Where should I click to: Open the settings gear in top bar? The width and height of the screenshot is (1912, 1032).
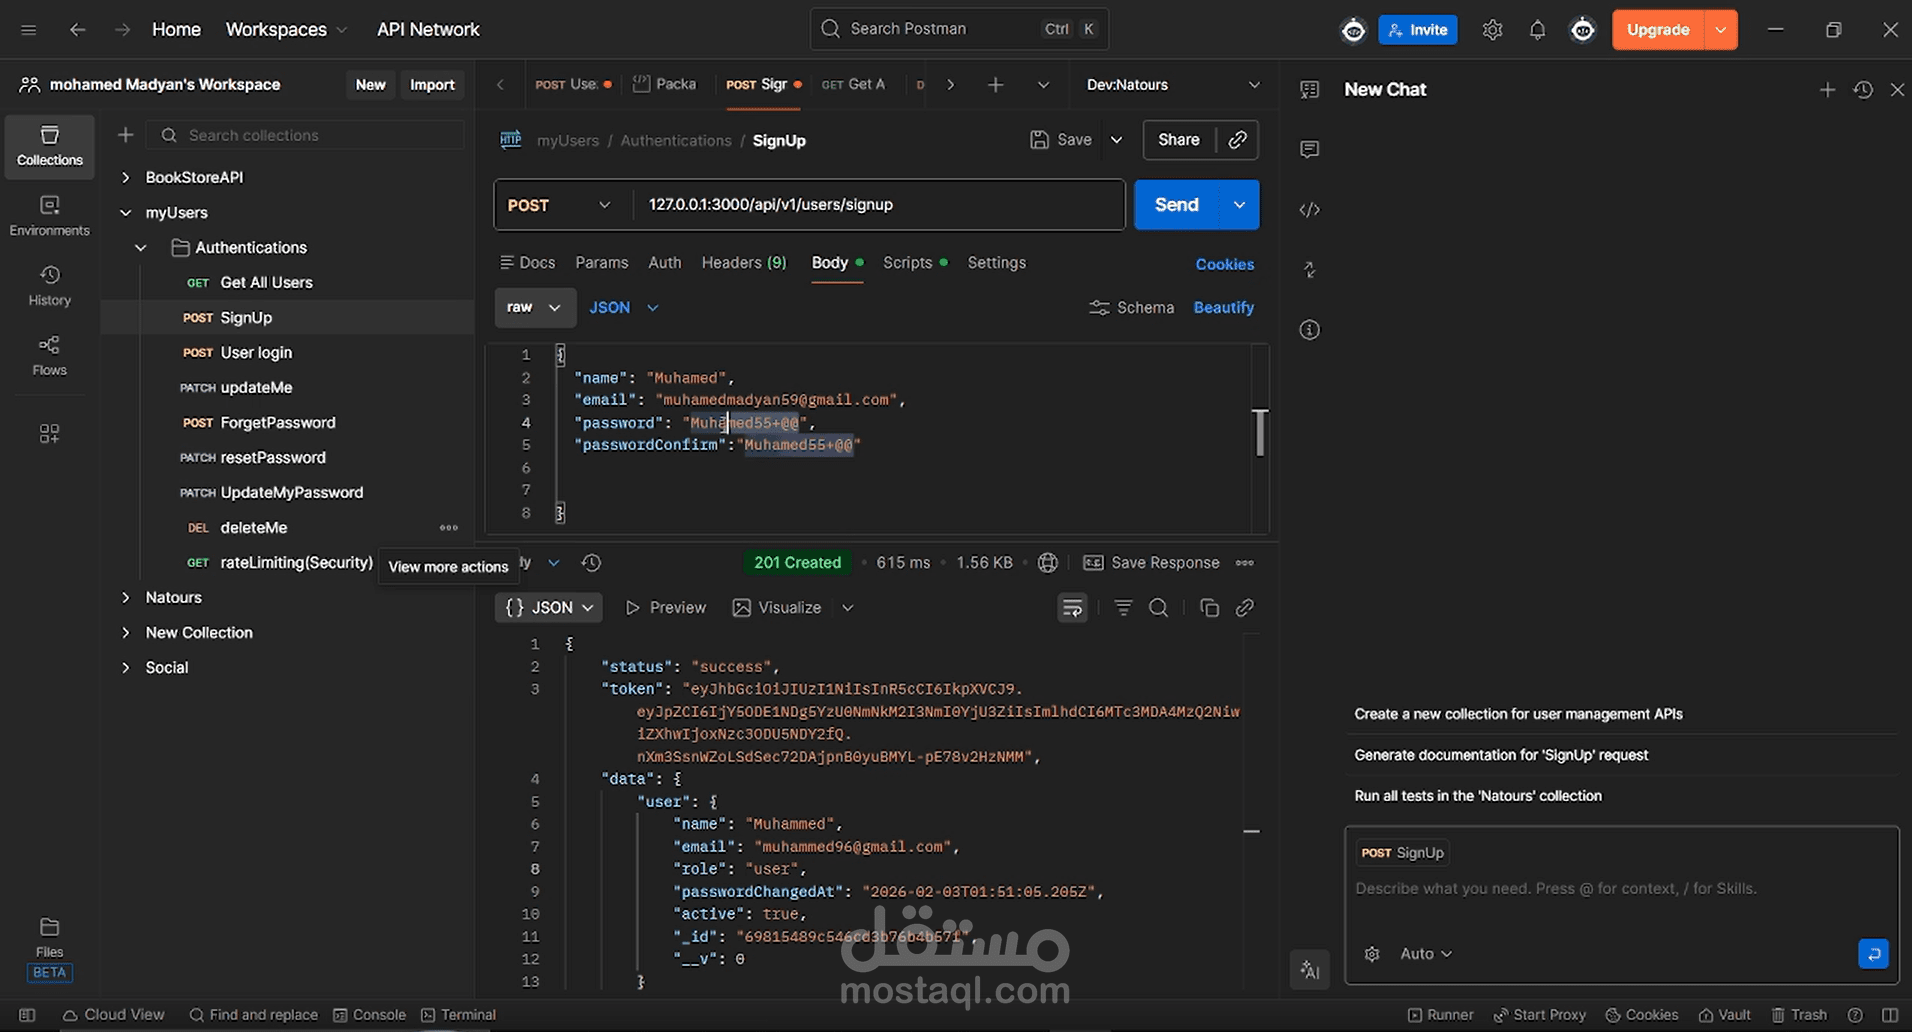pyautogui.click(x=1492, y=30)
